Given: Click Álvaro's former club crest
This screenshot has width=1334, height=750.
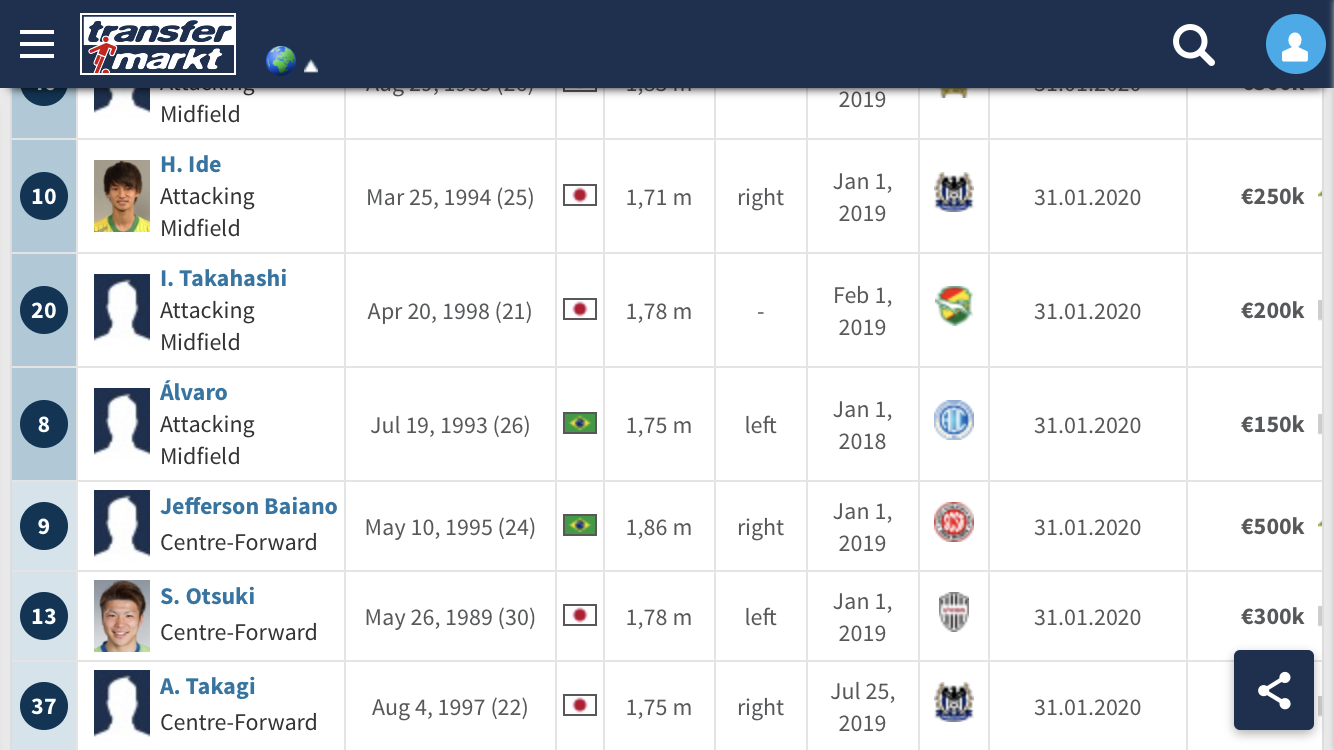Looking at the screenshot, I should pos(954,420).
